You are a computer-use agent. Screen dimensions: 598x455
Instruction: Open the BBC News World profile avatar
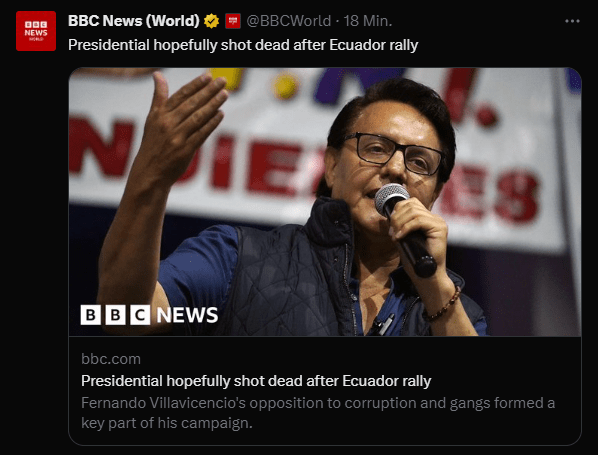point(36,31)
